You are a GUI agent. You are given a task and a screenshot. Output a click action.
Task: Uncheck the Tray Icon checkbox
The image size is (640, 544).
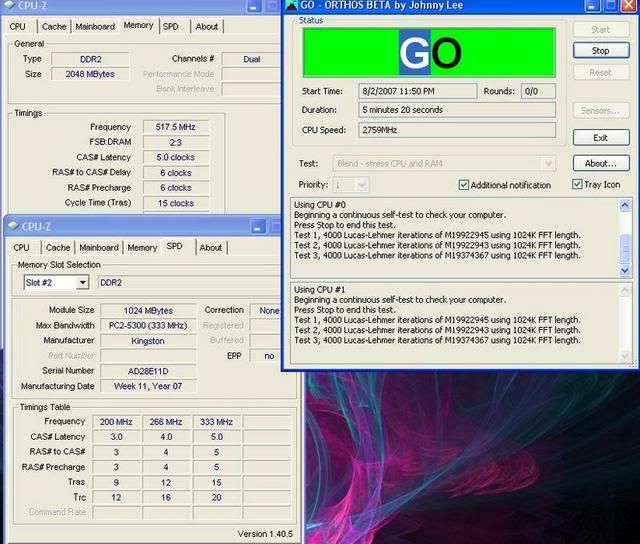[x=577, y=185]
